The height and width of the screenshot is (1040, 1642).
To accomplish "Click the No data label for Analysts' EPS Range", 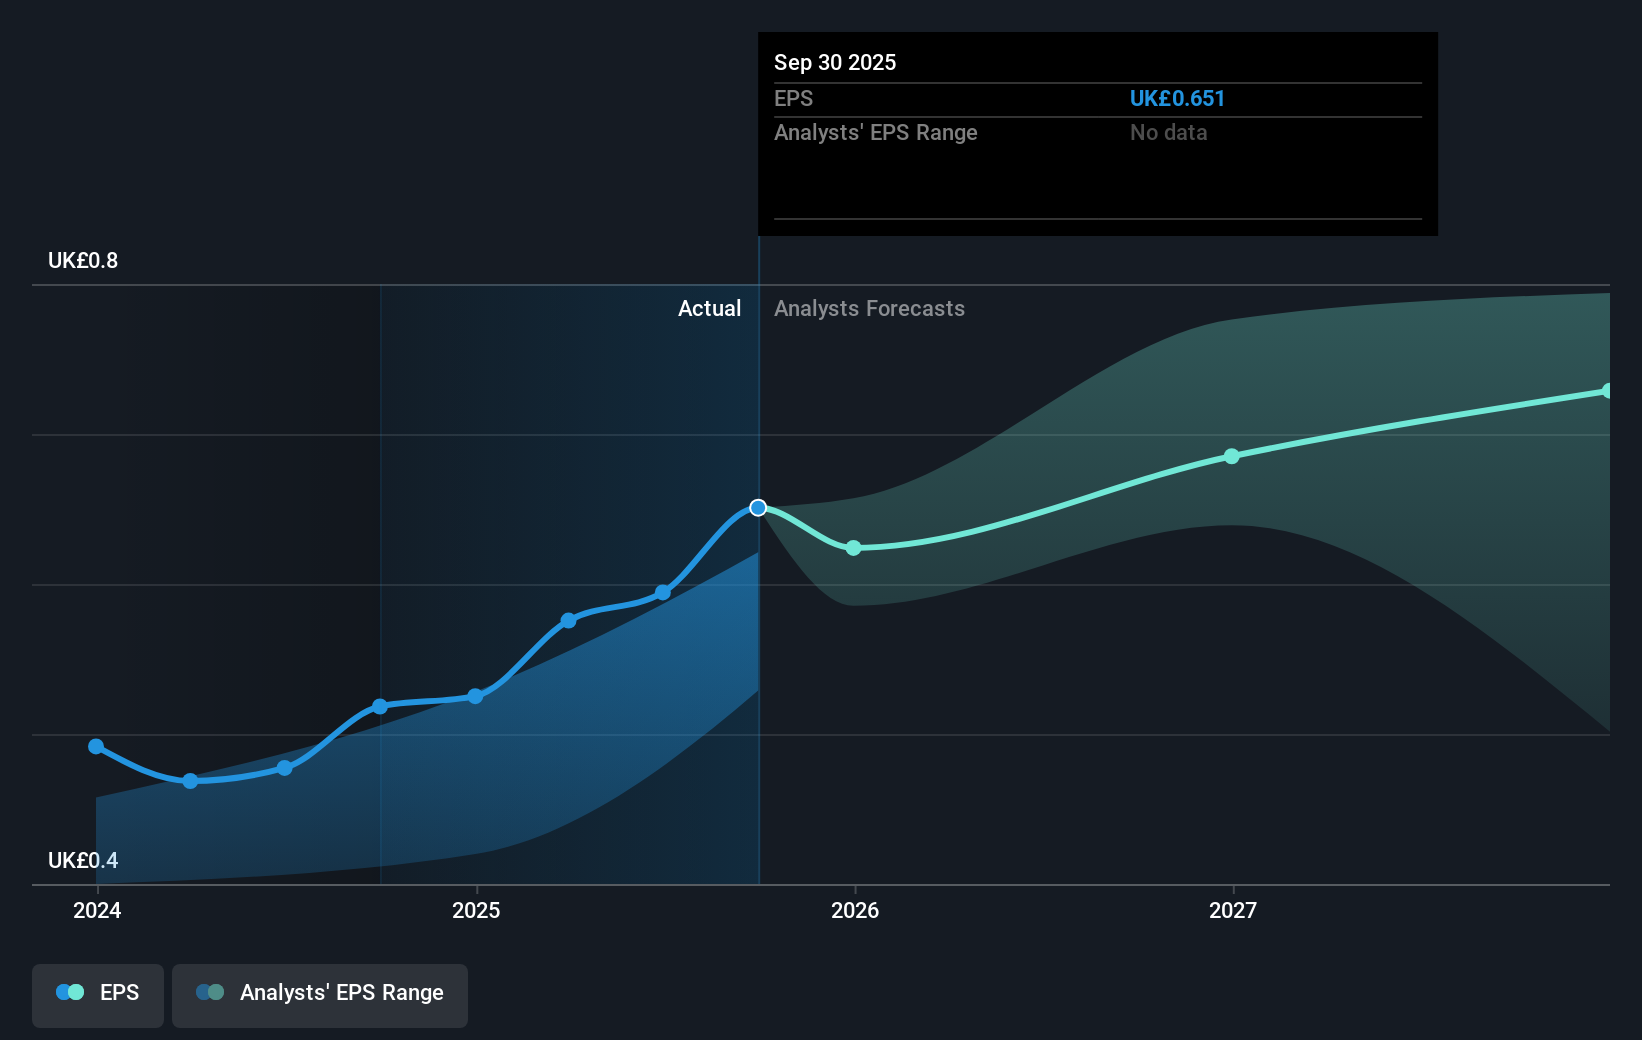I will 1168,132.
